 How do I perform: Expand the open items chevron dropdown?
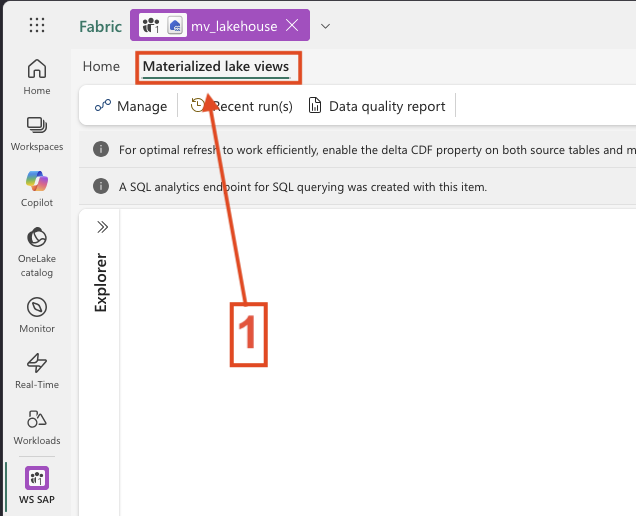point(325,25)
